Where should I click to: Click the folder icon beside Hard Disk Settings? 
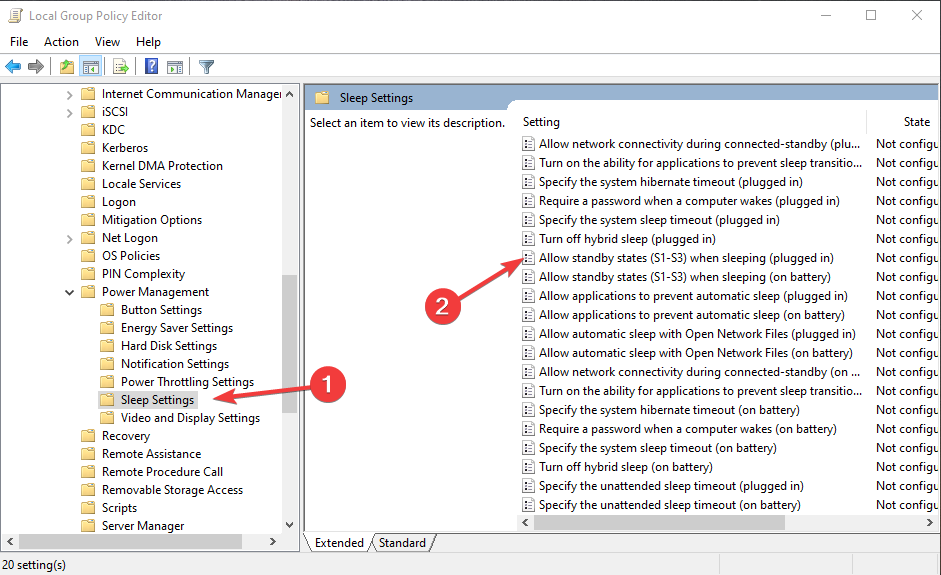click(x=107, y=346)
